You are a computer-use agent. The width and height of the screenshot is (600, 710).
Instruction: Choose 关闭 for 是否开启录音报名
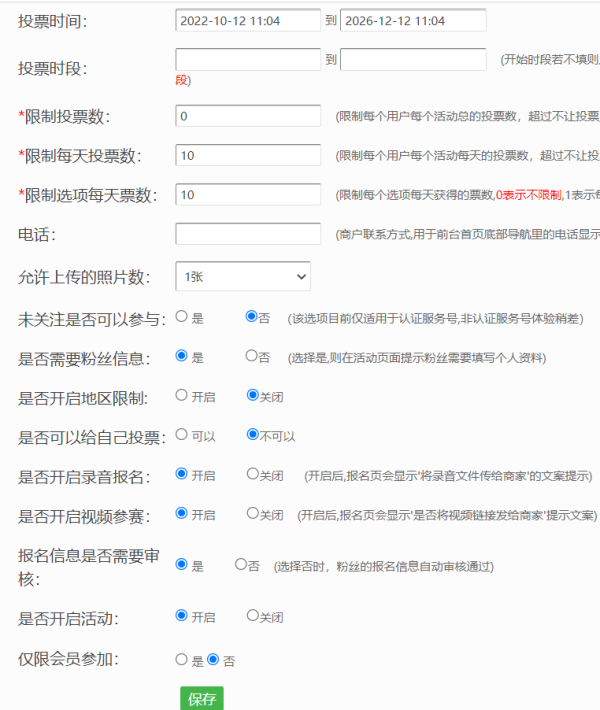click(x=252, y=474)
